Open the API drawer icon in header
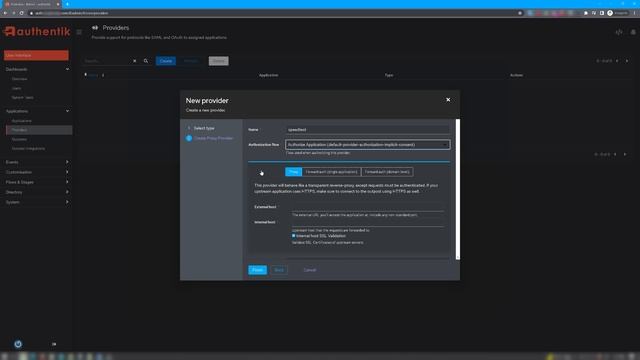Screen dimensions: 640x360 (x=619, y=32)
